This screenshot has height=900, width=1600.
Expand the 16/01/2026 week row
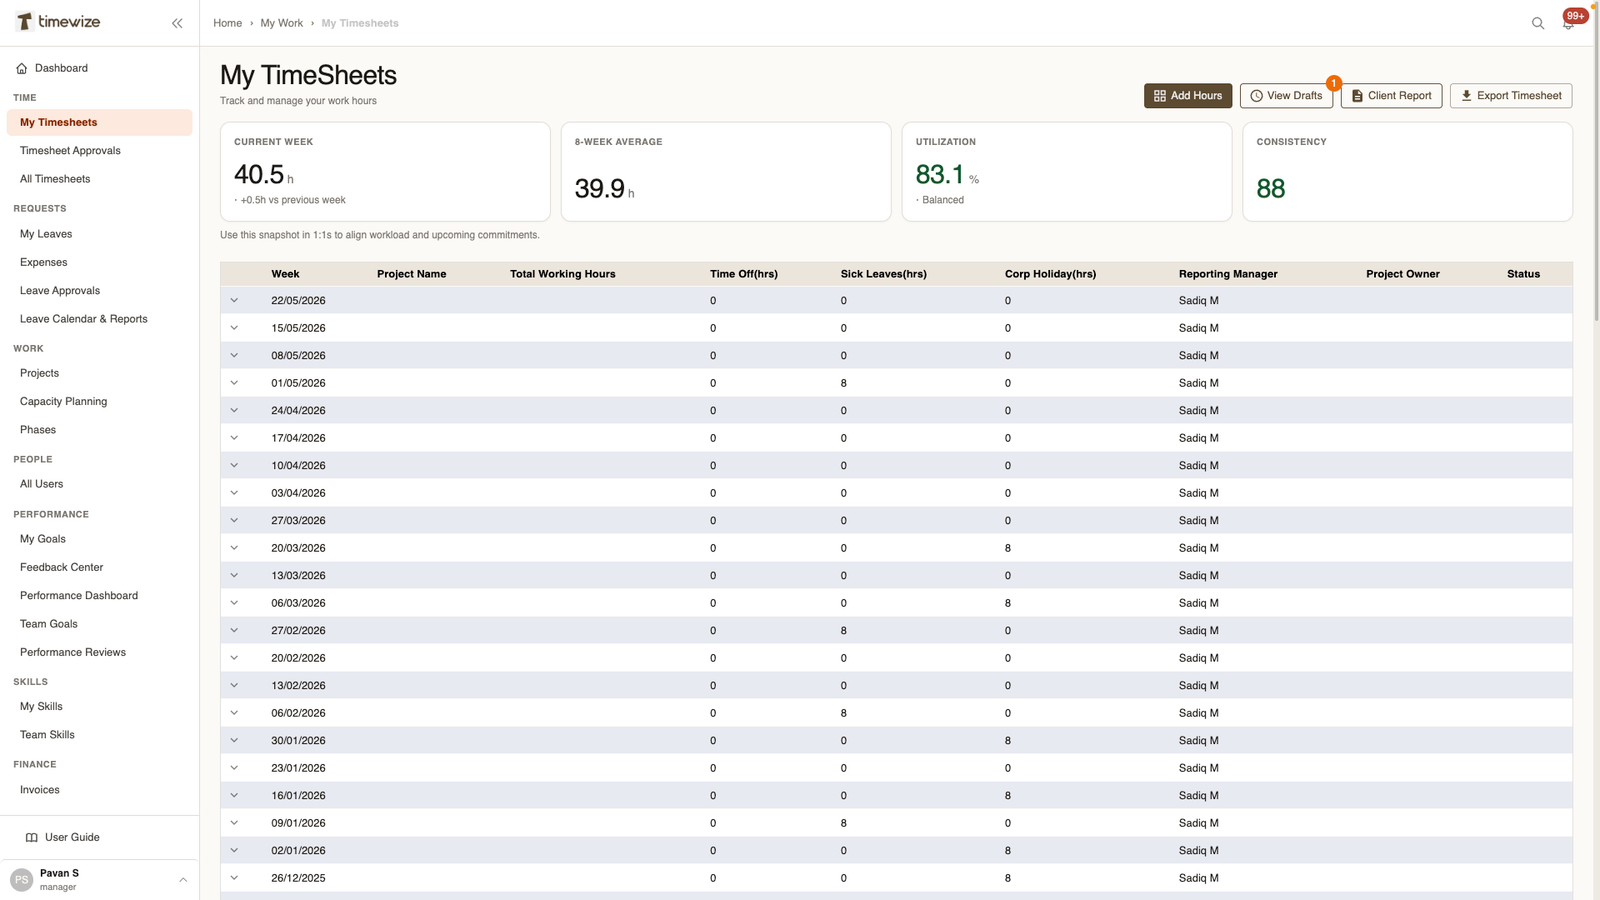(x=234, y=796)
